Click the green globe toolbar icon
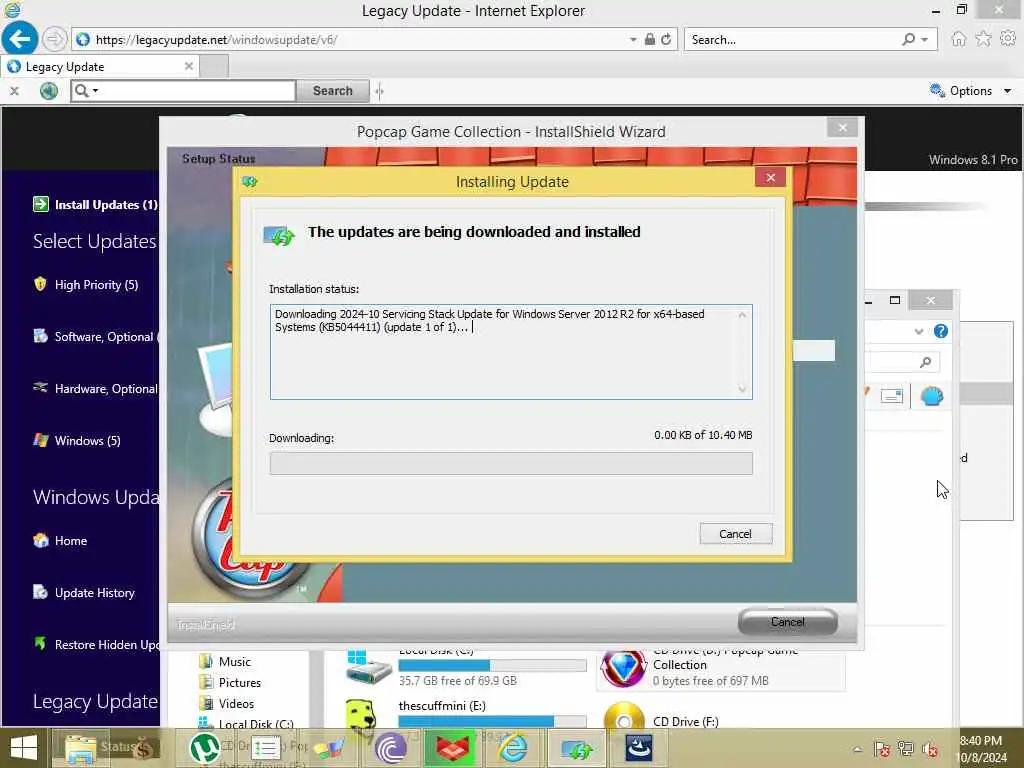The image size is (1024, 768). click(48, 91)
